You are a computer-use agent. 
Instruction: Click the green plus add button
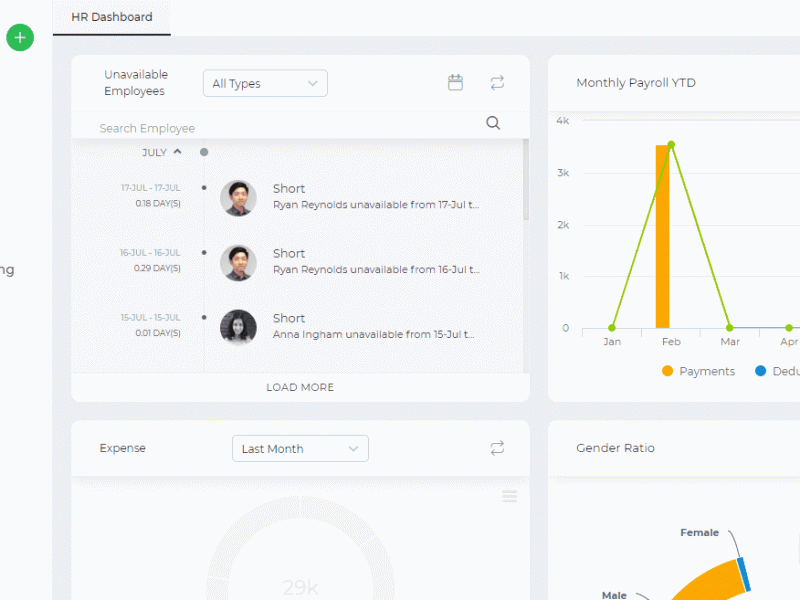(x=20, y=37)
